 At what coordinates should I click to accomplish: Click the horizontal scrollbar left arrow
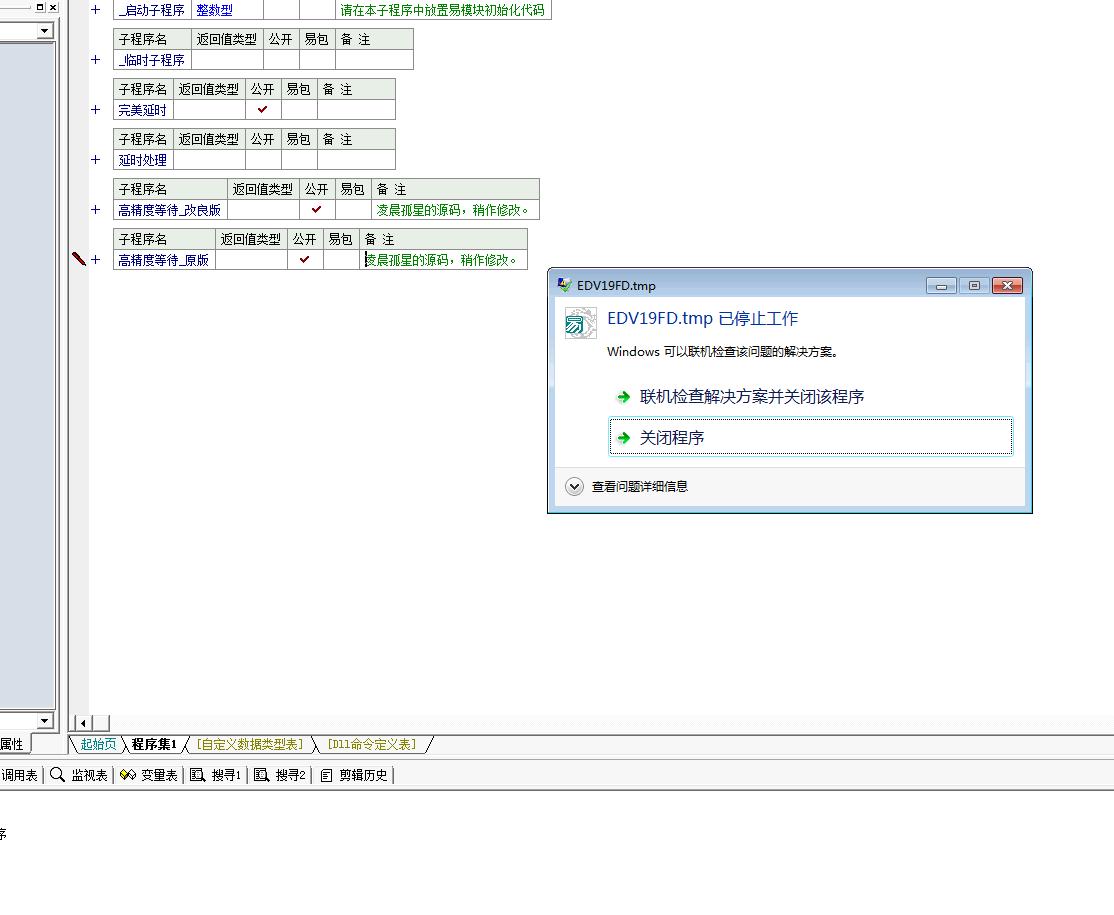pos(84,723)
